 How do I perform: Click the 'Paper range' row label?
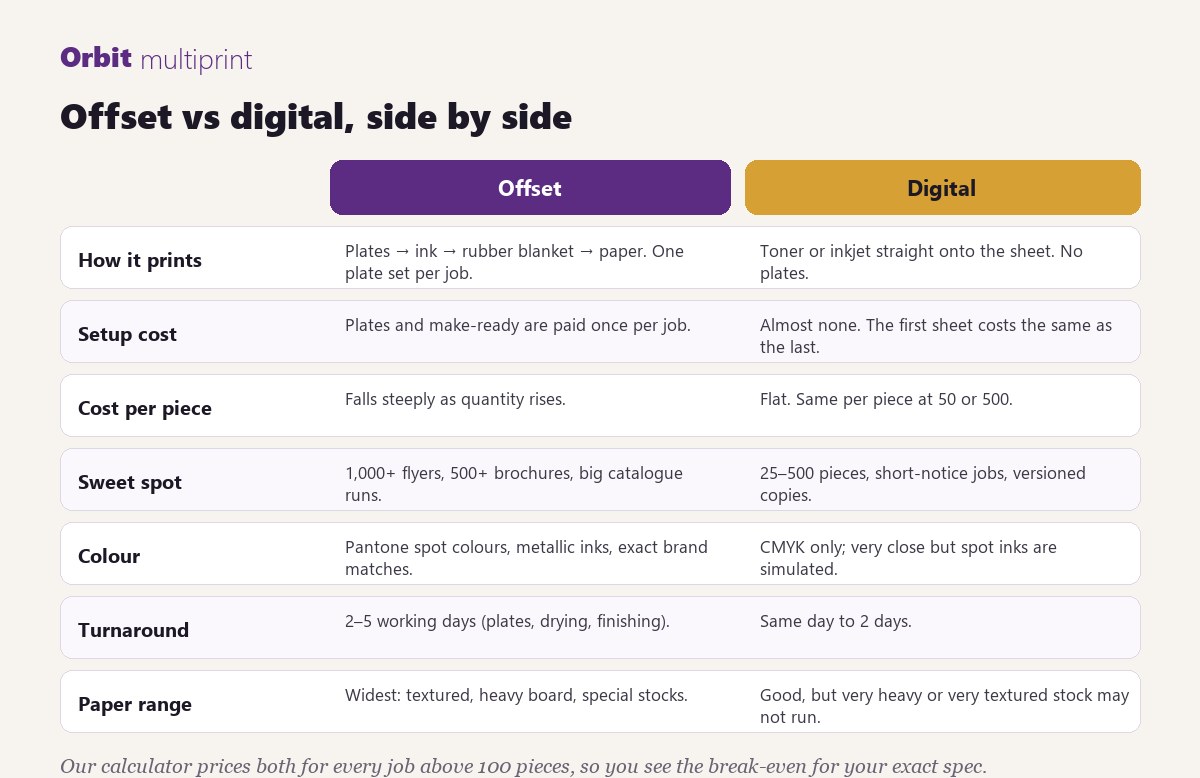135,704
